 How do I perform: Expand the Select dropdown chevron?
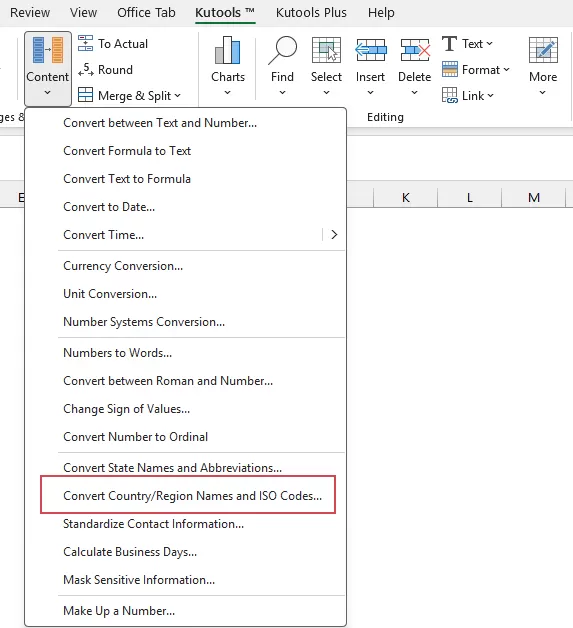tap(326, 93)
